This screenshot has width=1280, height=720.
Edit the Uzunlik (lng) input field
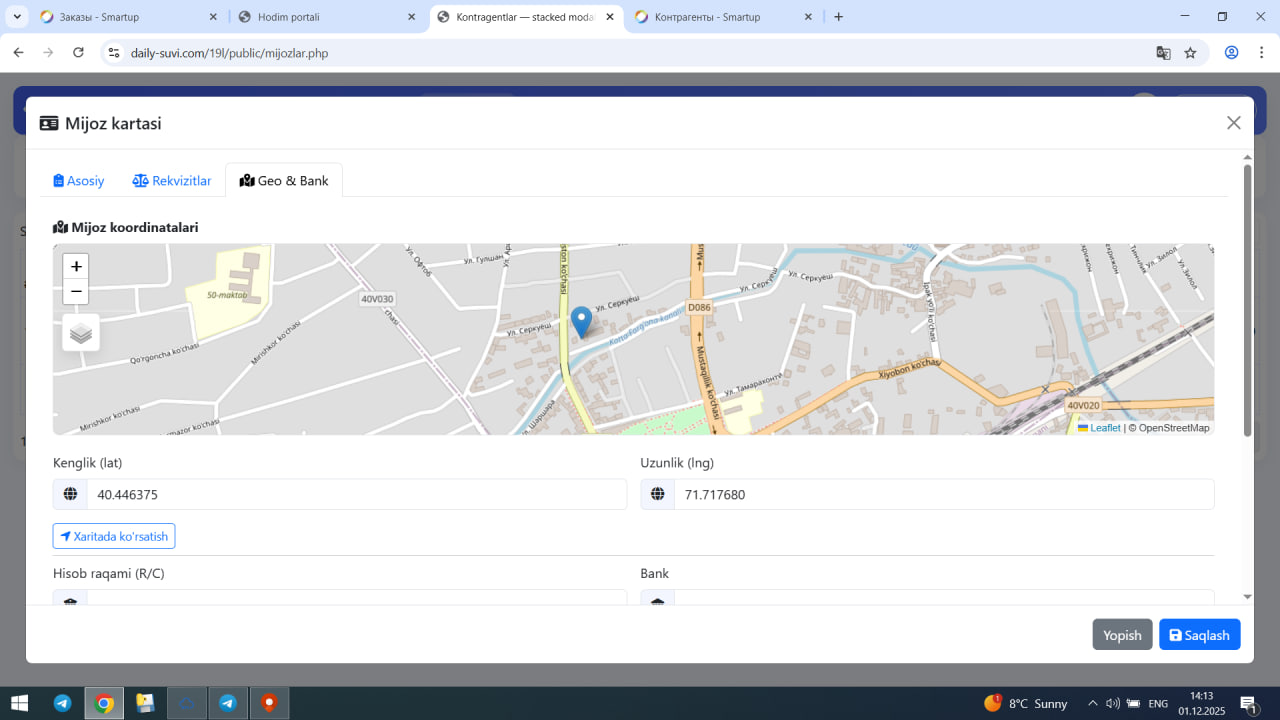943,494
